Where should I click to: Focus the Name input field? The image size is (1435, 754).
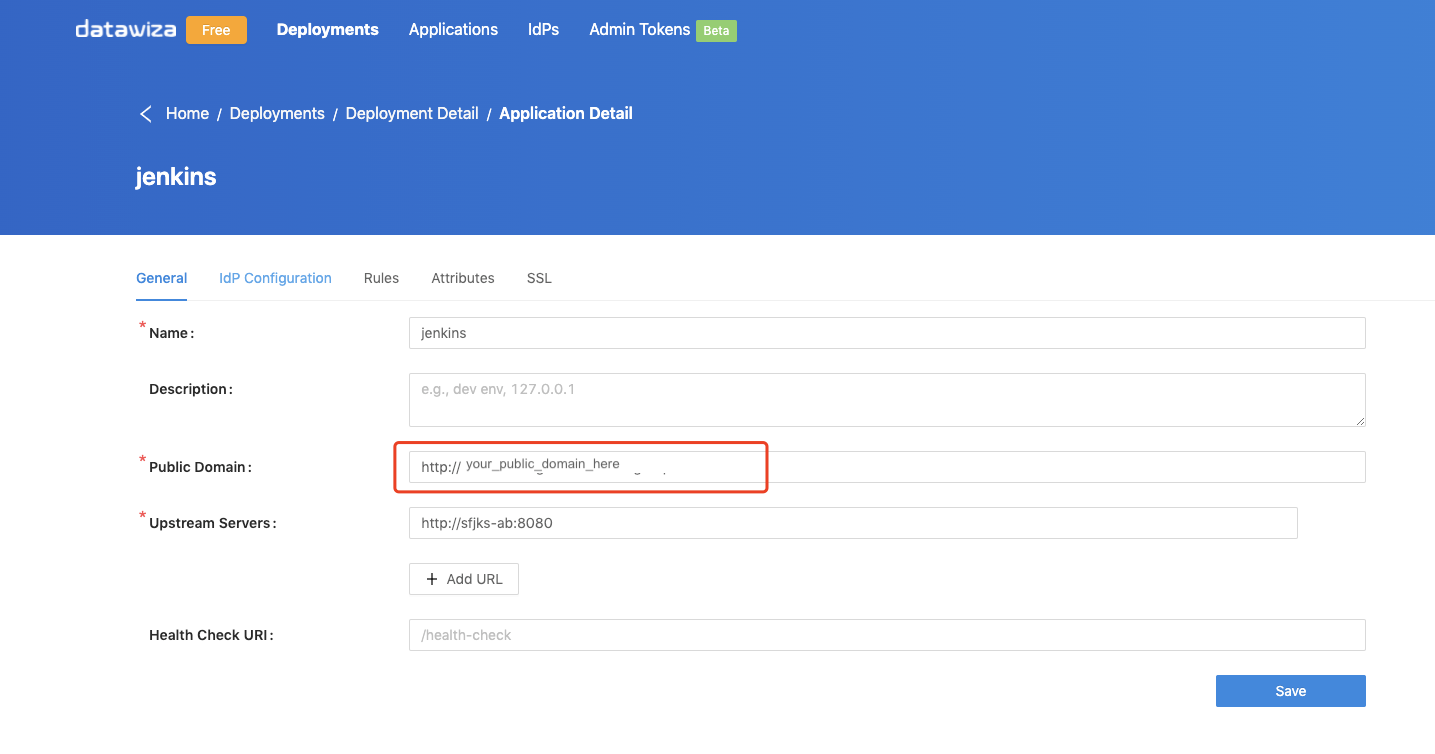(x=887, y=333)
